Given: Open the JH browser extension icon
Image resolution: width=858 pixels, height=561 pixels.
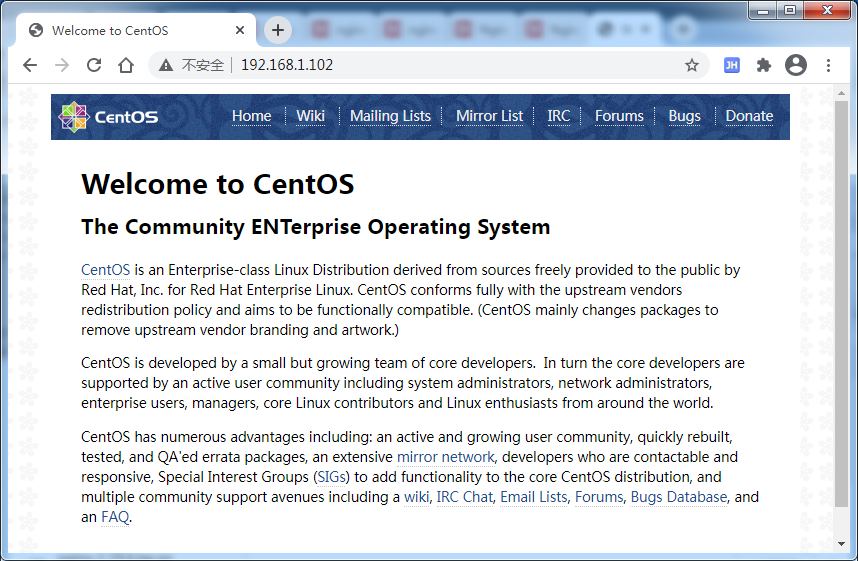Looking at the screenshot, I should (x=732, y=65).
